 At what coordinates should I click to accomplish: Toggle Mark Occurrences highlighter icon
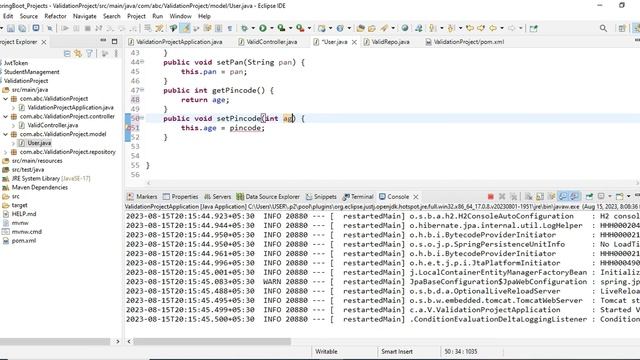coord(186,28)
